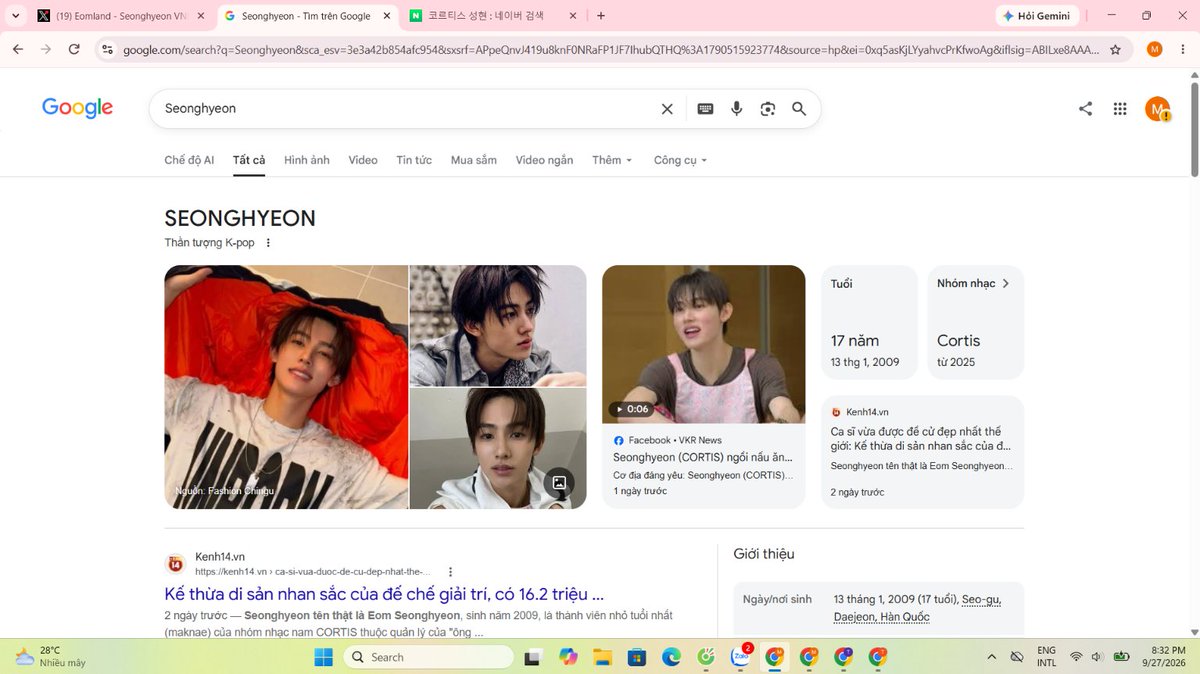Switch to the Naver 코르티스 성현 tab
Viewport: 1200px width, 674px height.
(x=488, y=16)
